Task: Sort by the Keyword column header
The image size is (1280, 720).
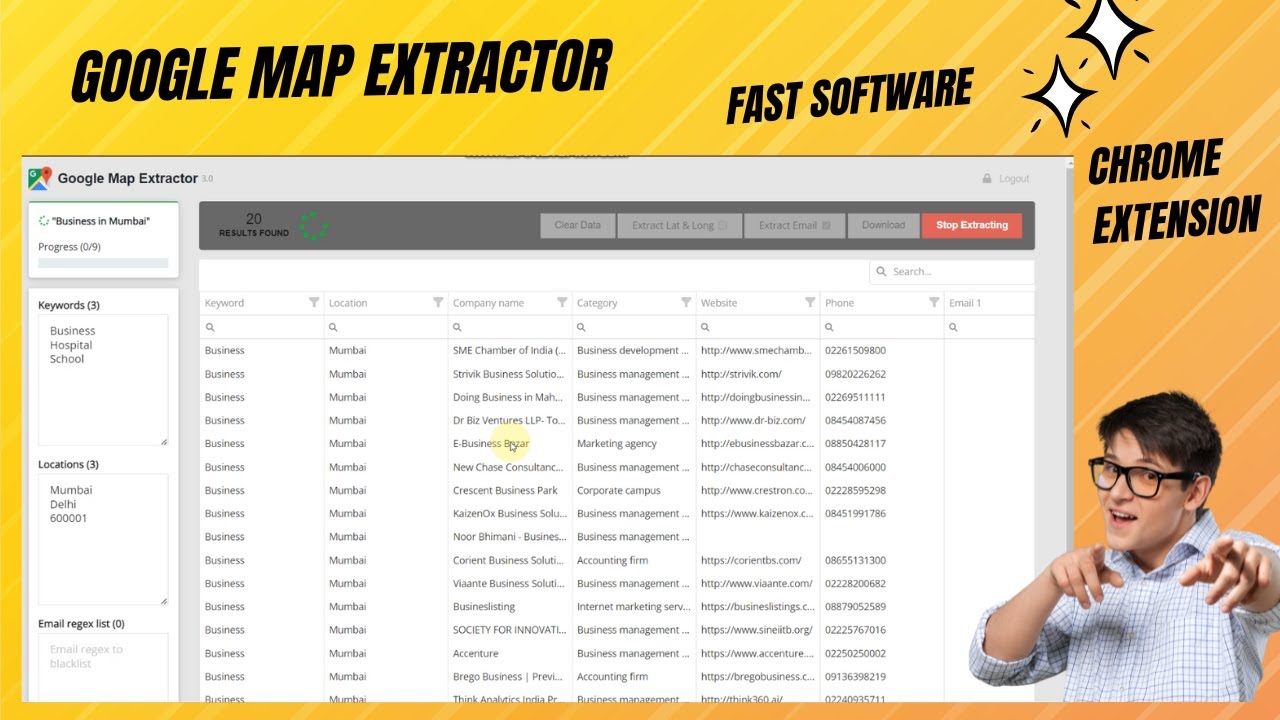Action: pyautogui.click(x=224, y=303)
